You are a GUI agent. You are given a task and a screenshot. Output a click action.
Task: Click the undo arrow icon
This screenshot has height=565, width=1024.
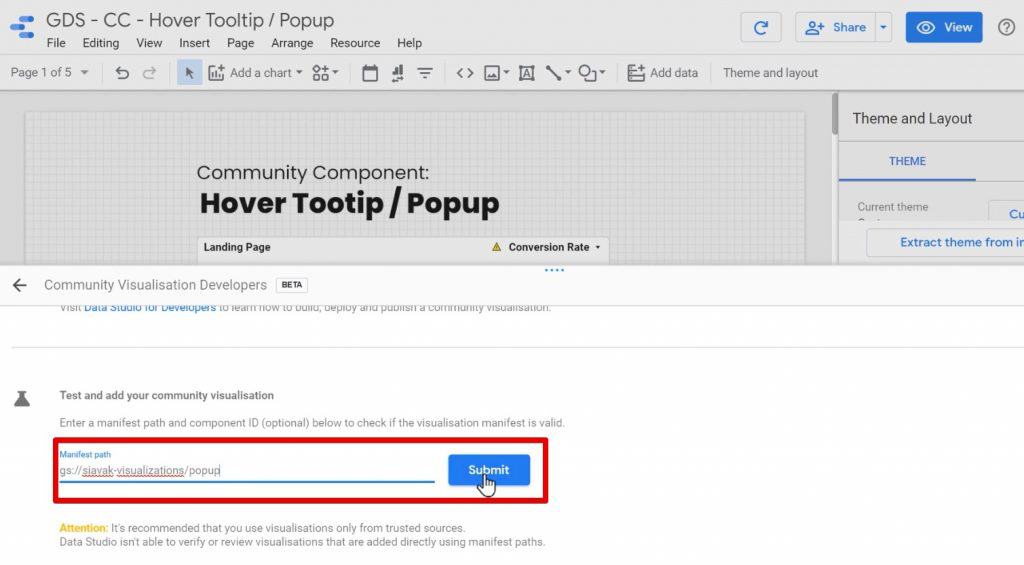coord(122,73)
